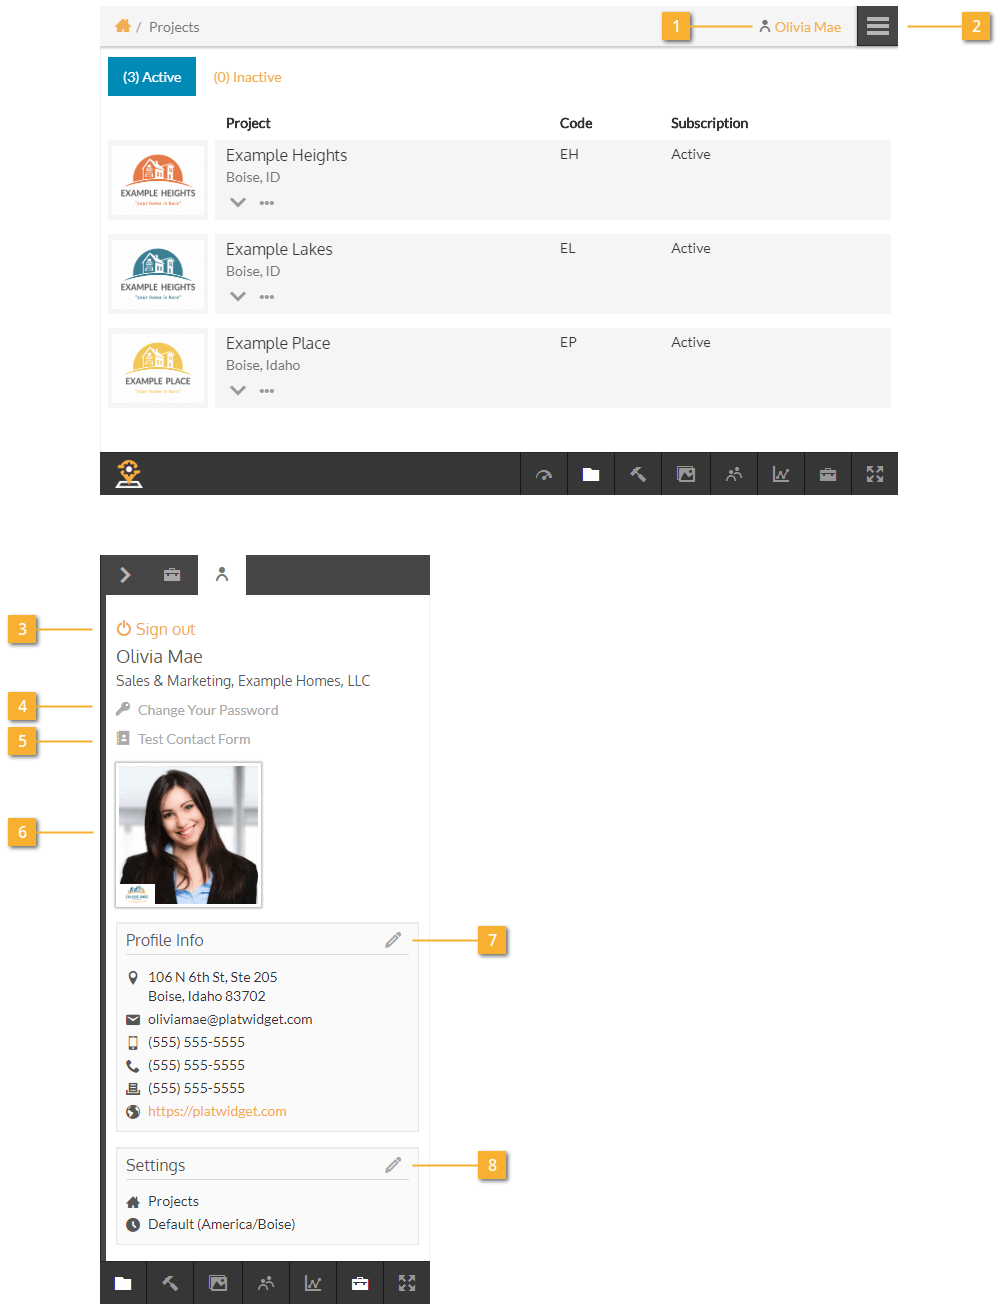Toggle fullscreen using top toolbar expand icon
Image resolution: width=1002 pixels, height=1307 pixels.
(x=875, y=475)
